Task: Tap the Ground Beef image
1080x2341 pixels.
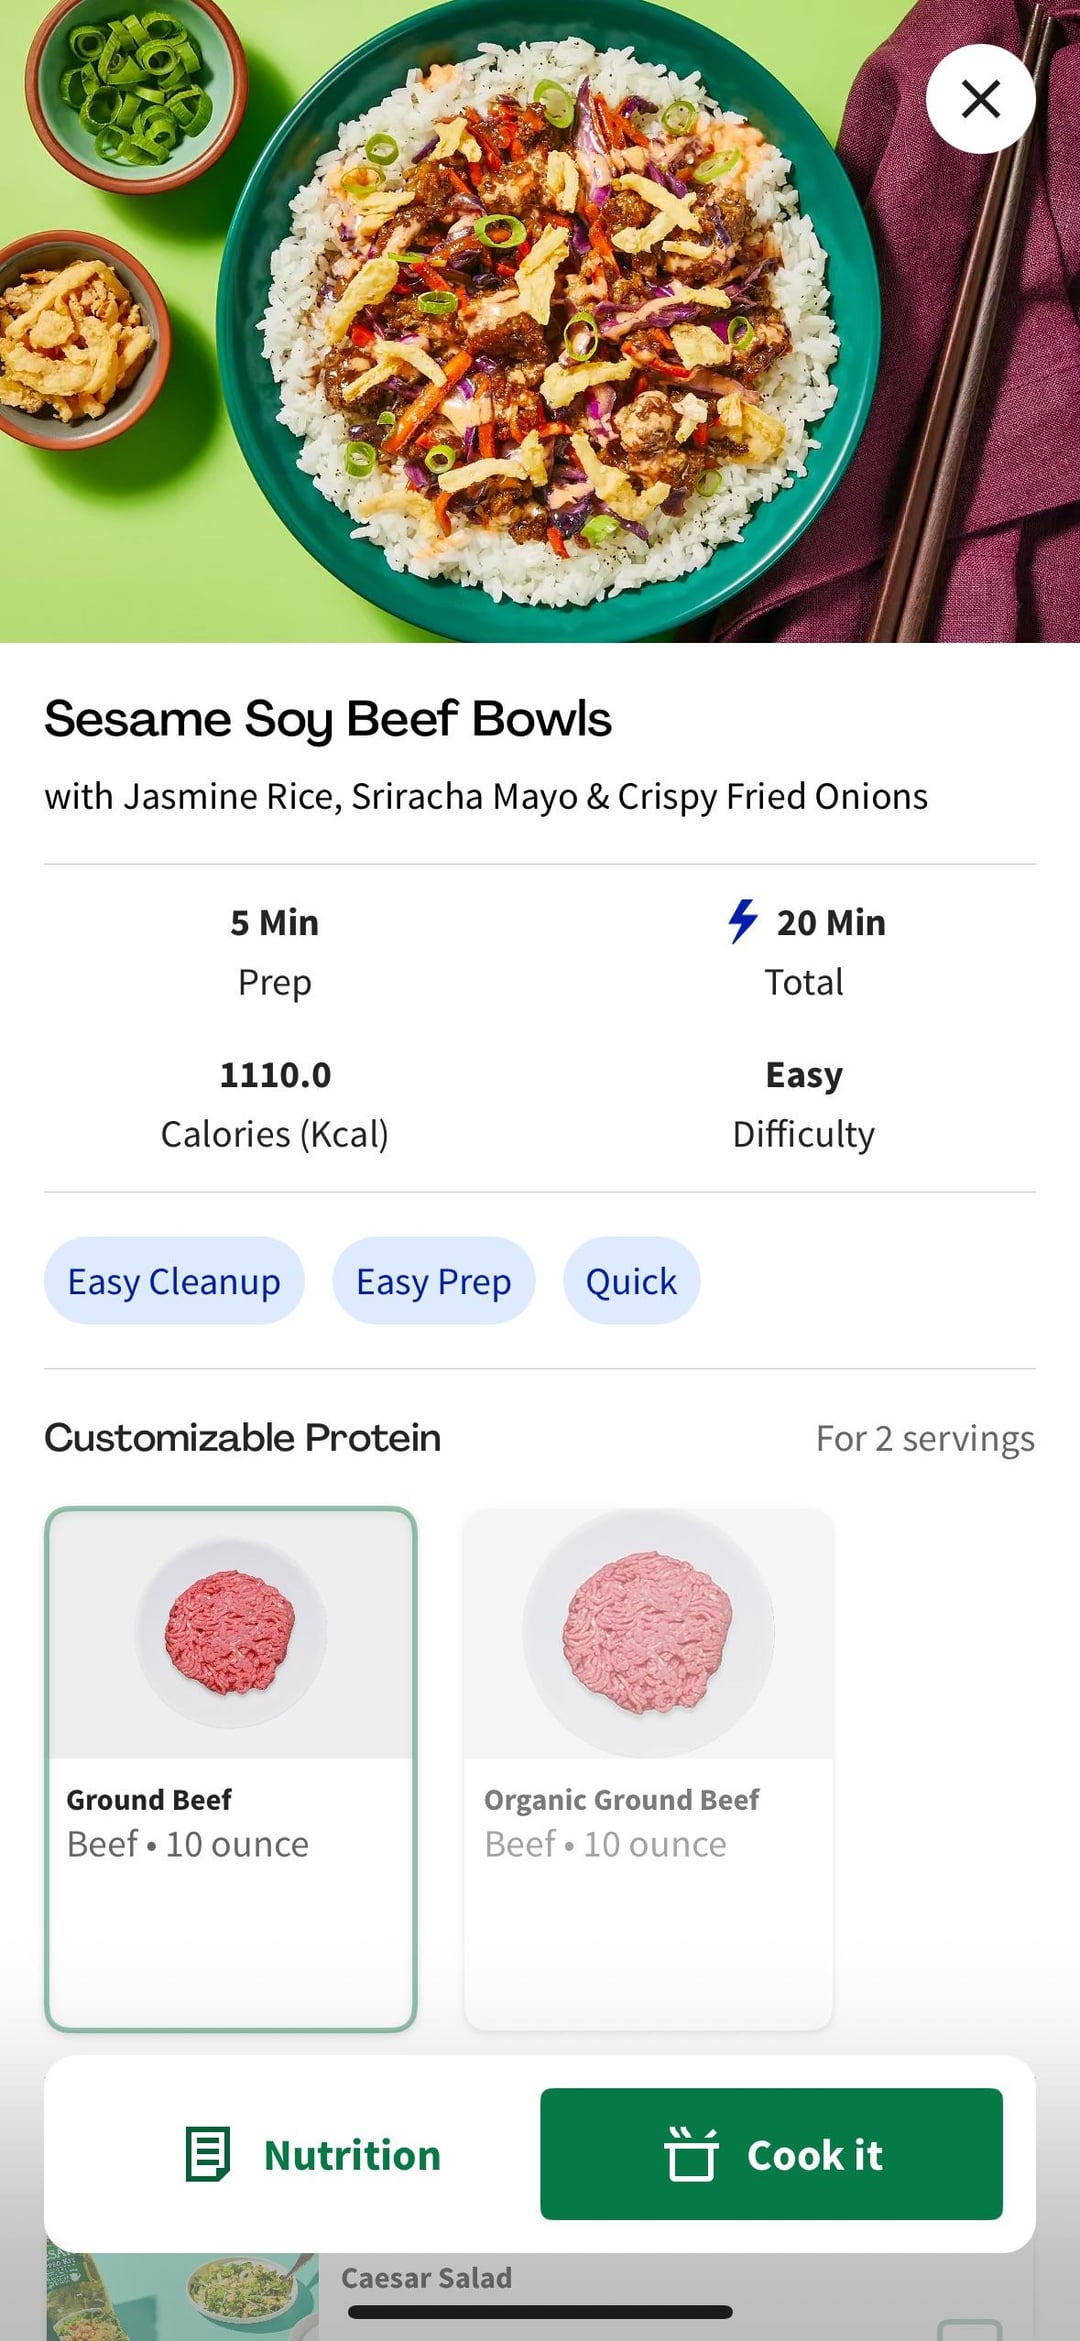Action: [x=230, y=1633]
